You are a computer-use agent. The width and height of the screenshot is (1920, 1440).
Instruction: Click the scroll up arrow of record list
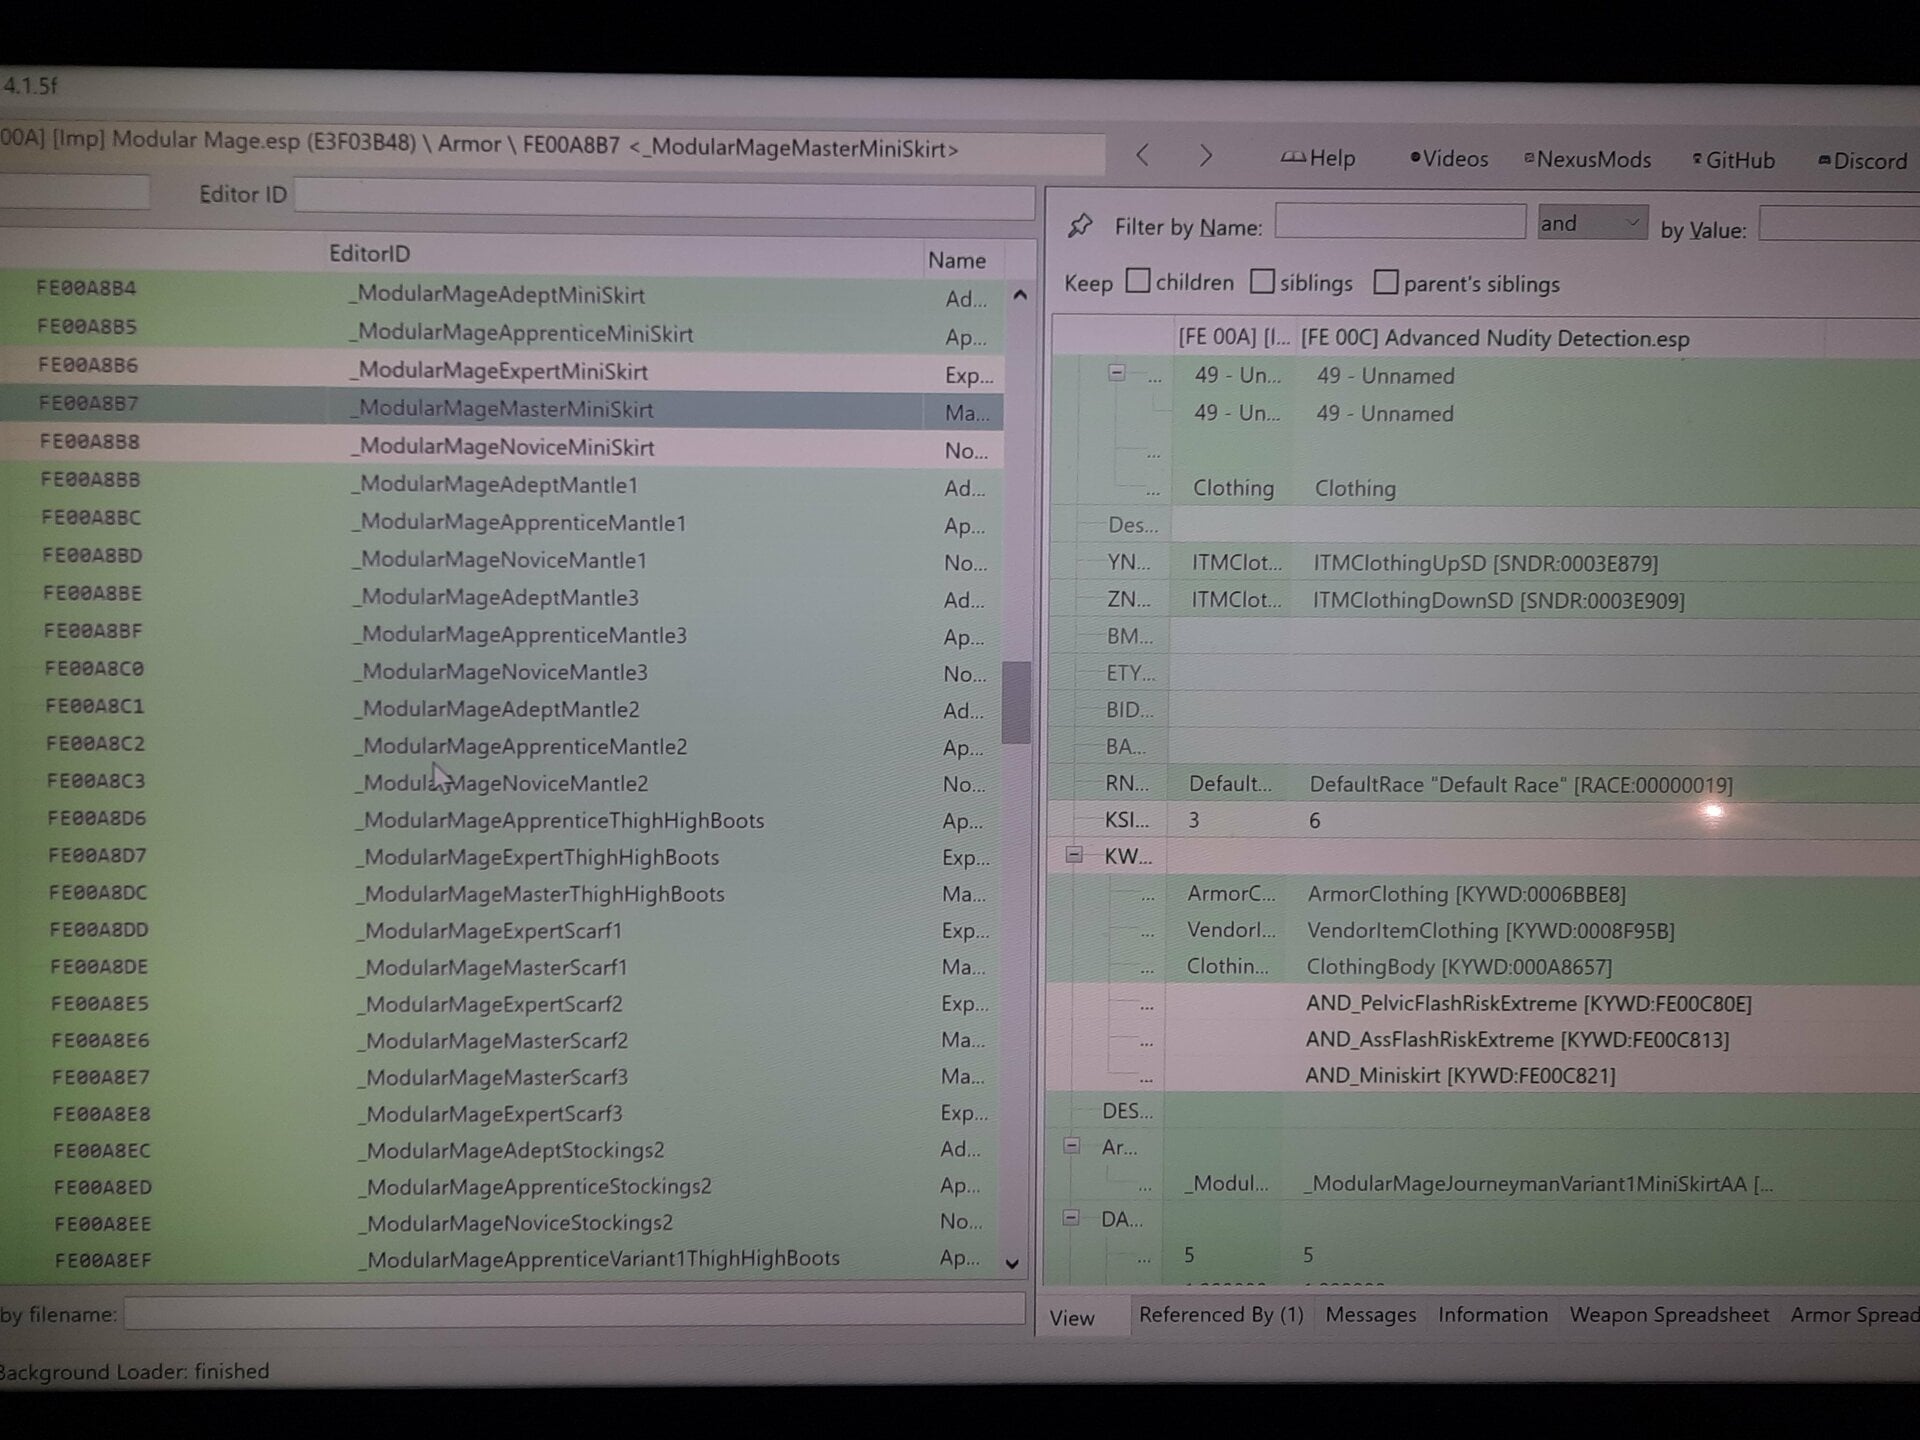(x=1019, y=295)
